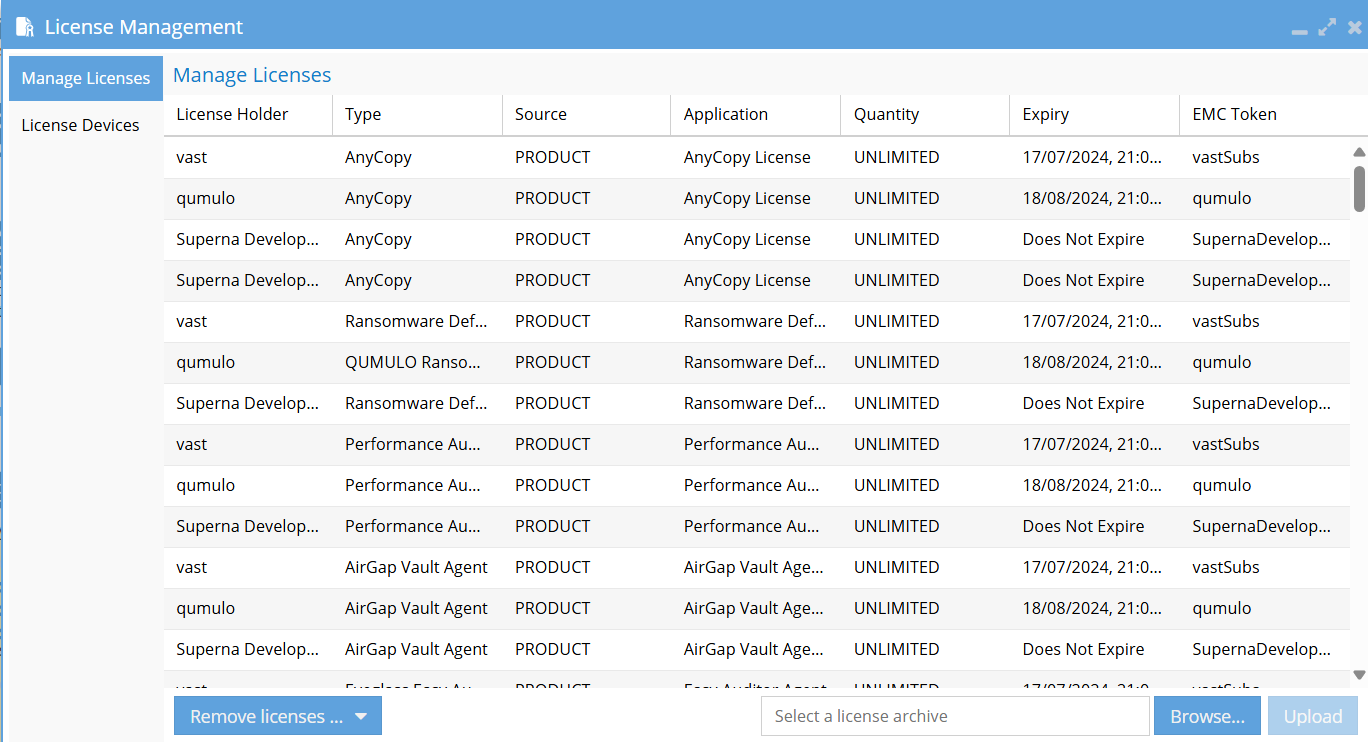
Task: Click the Upload button
Action: point(1313,716)
